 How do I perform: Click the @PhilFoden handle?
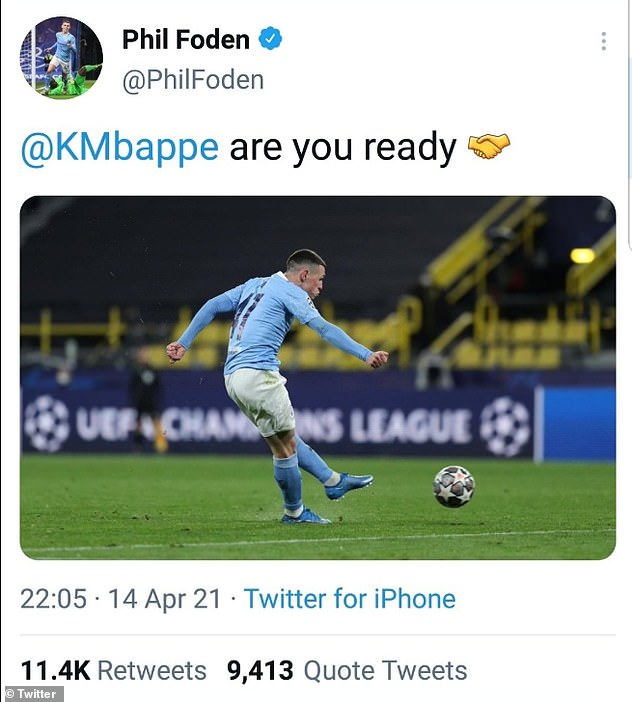pyautogui.click(x=193, y=80)
